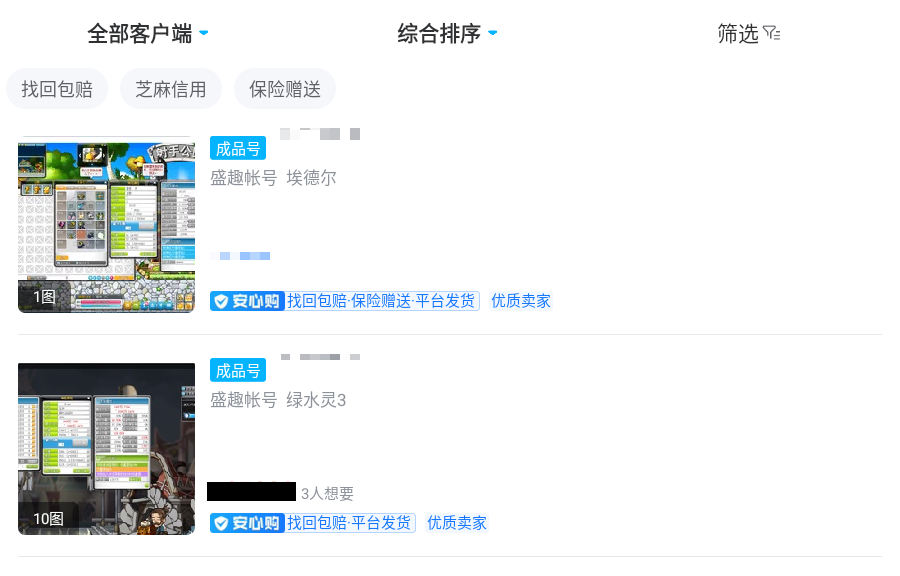Toggle the 找回包赔 filter chip
The image size is (900, 576).
coord(57,89)
